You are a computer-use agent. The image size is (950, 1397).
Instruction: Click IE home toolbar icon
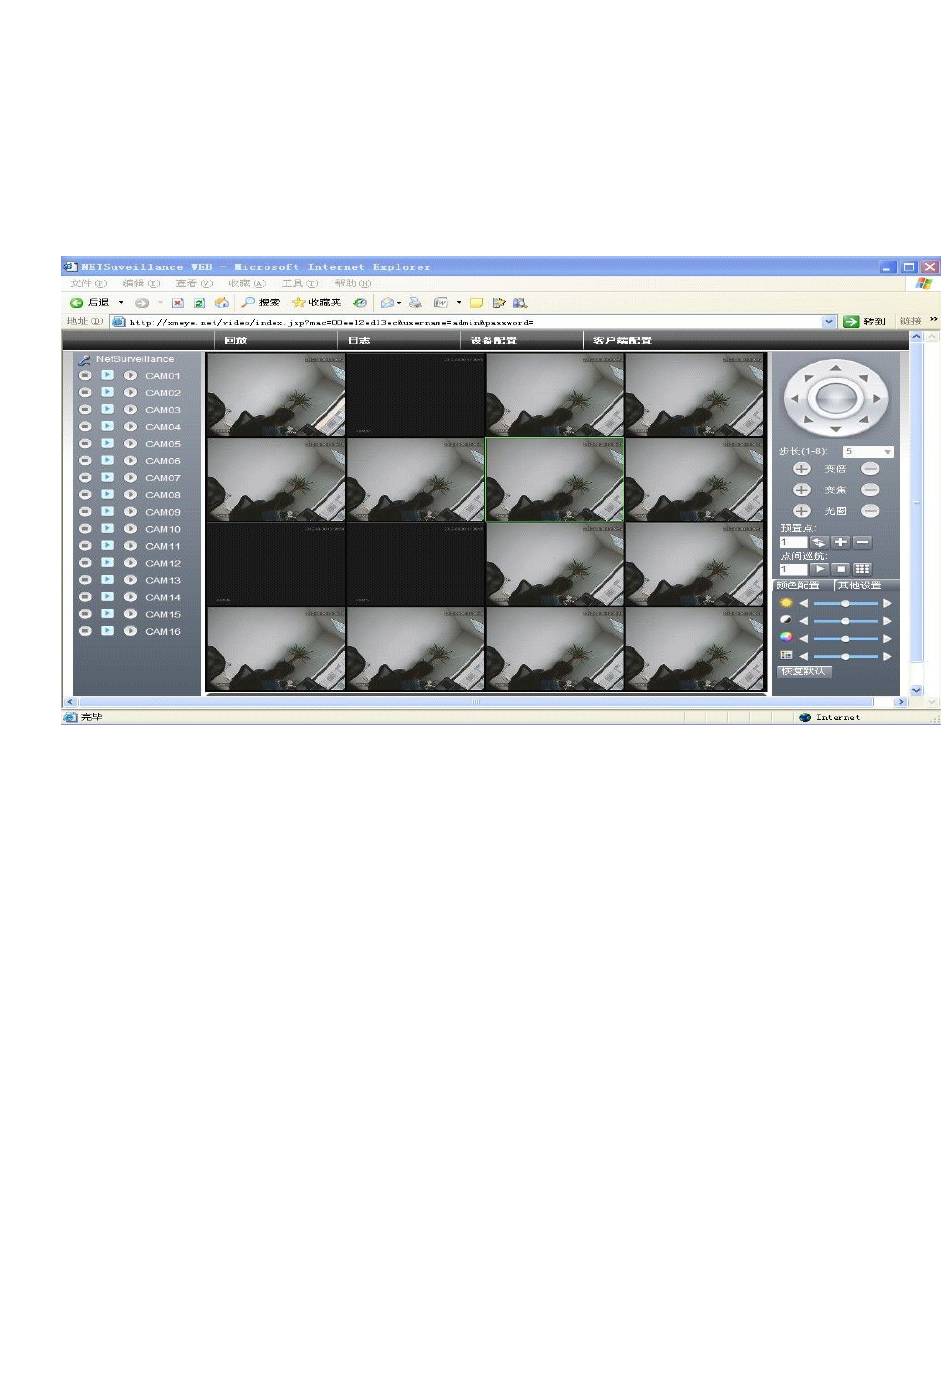pyautogui.click(x=221, y=302)
